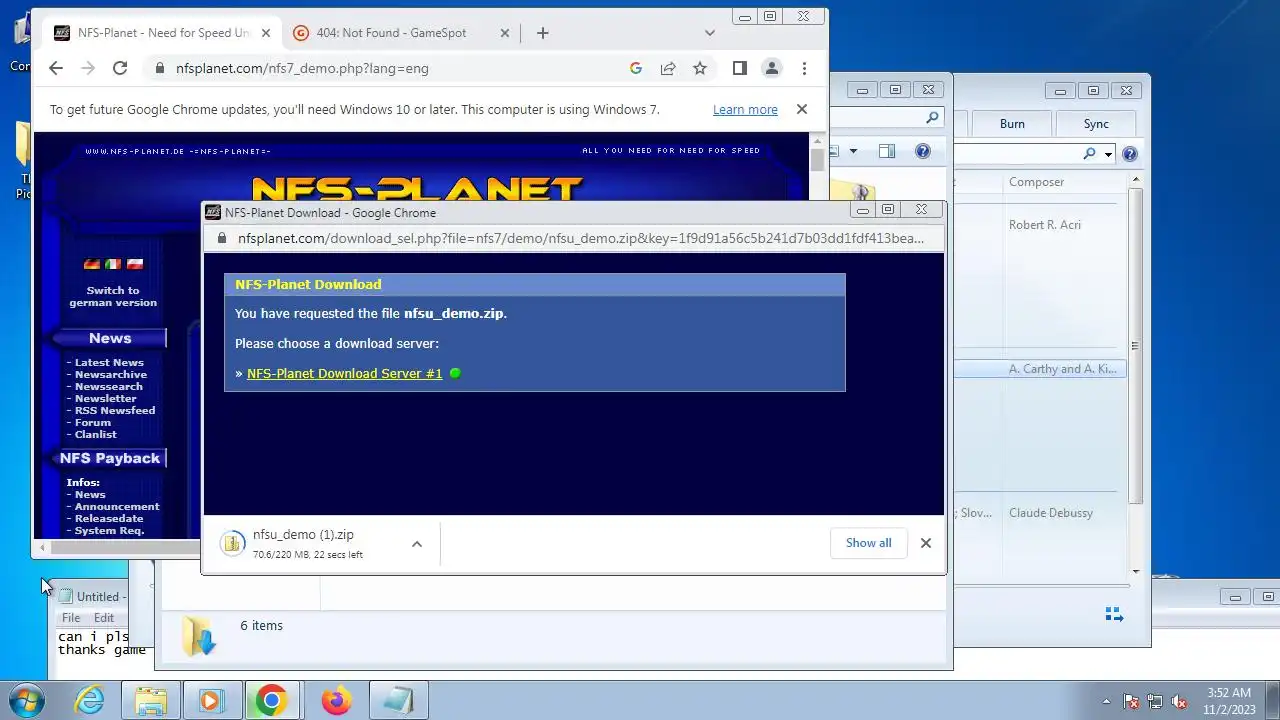The width and height of the screenshot is (1280, 720).
Task: Open Firefox from the taskbar
Action: (336, 700)
